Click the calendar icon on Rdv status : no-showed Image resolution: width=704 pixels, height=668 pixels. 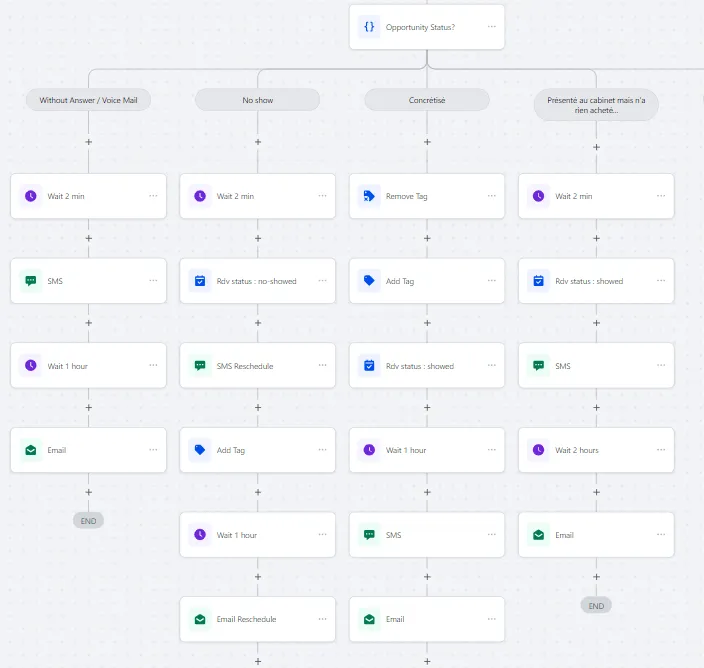200,281
